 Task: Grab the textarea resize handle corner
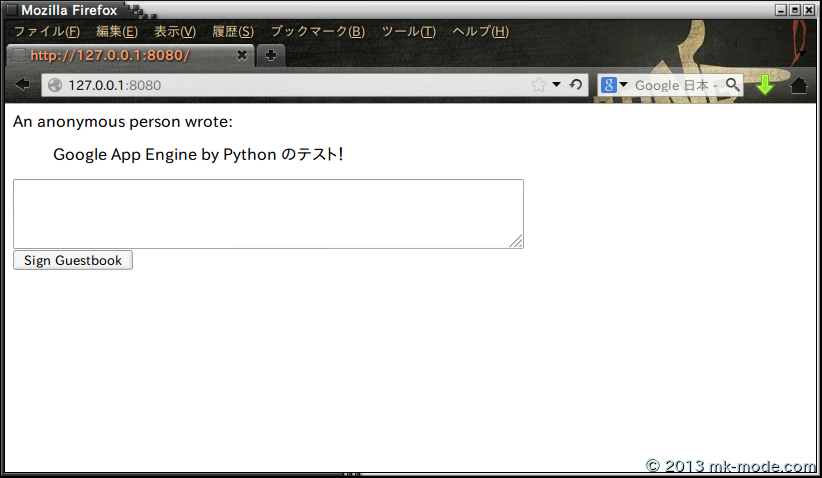point(517,242)
